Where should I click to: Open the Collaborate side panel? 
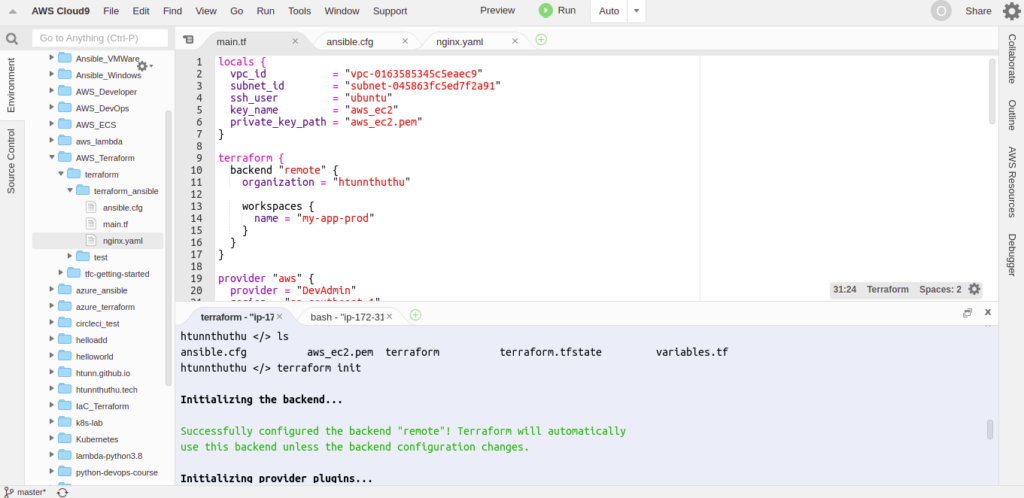coord(1012,59)
